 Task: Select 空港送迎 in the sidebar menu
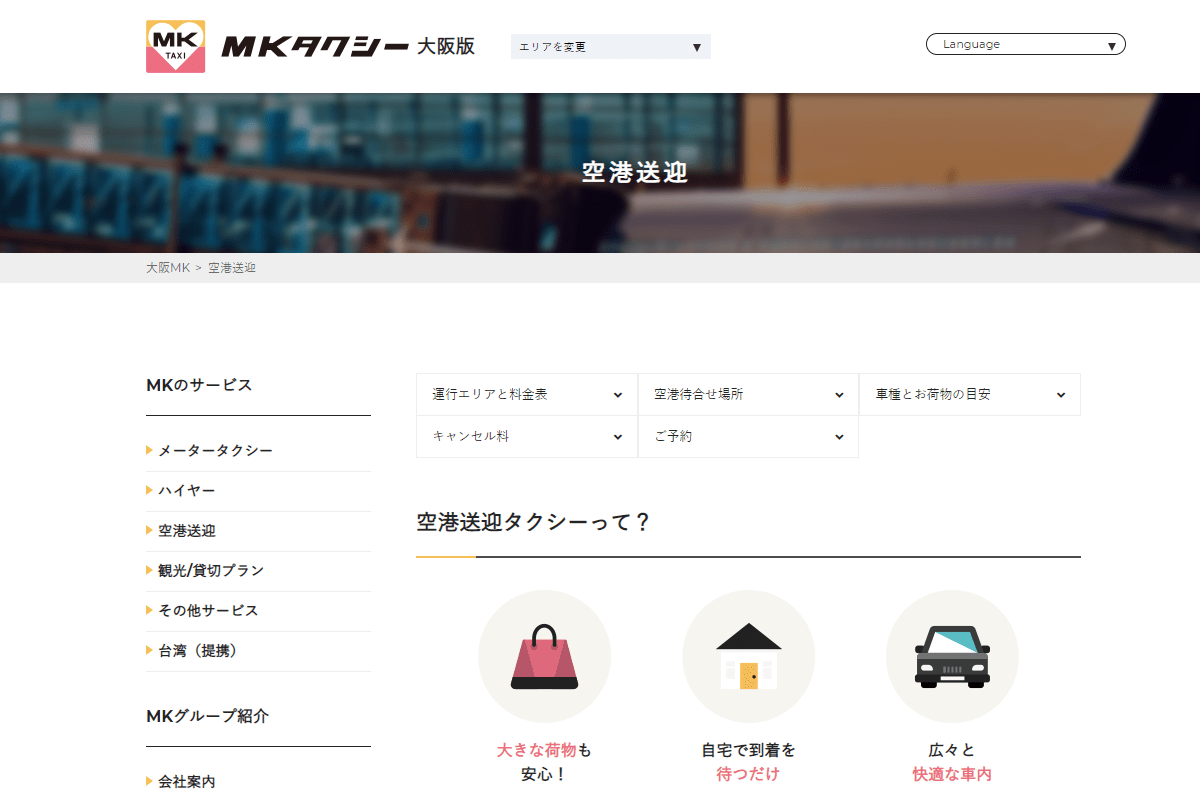(186, 531)
